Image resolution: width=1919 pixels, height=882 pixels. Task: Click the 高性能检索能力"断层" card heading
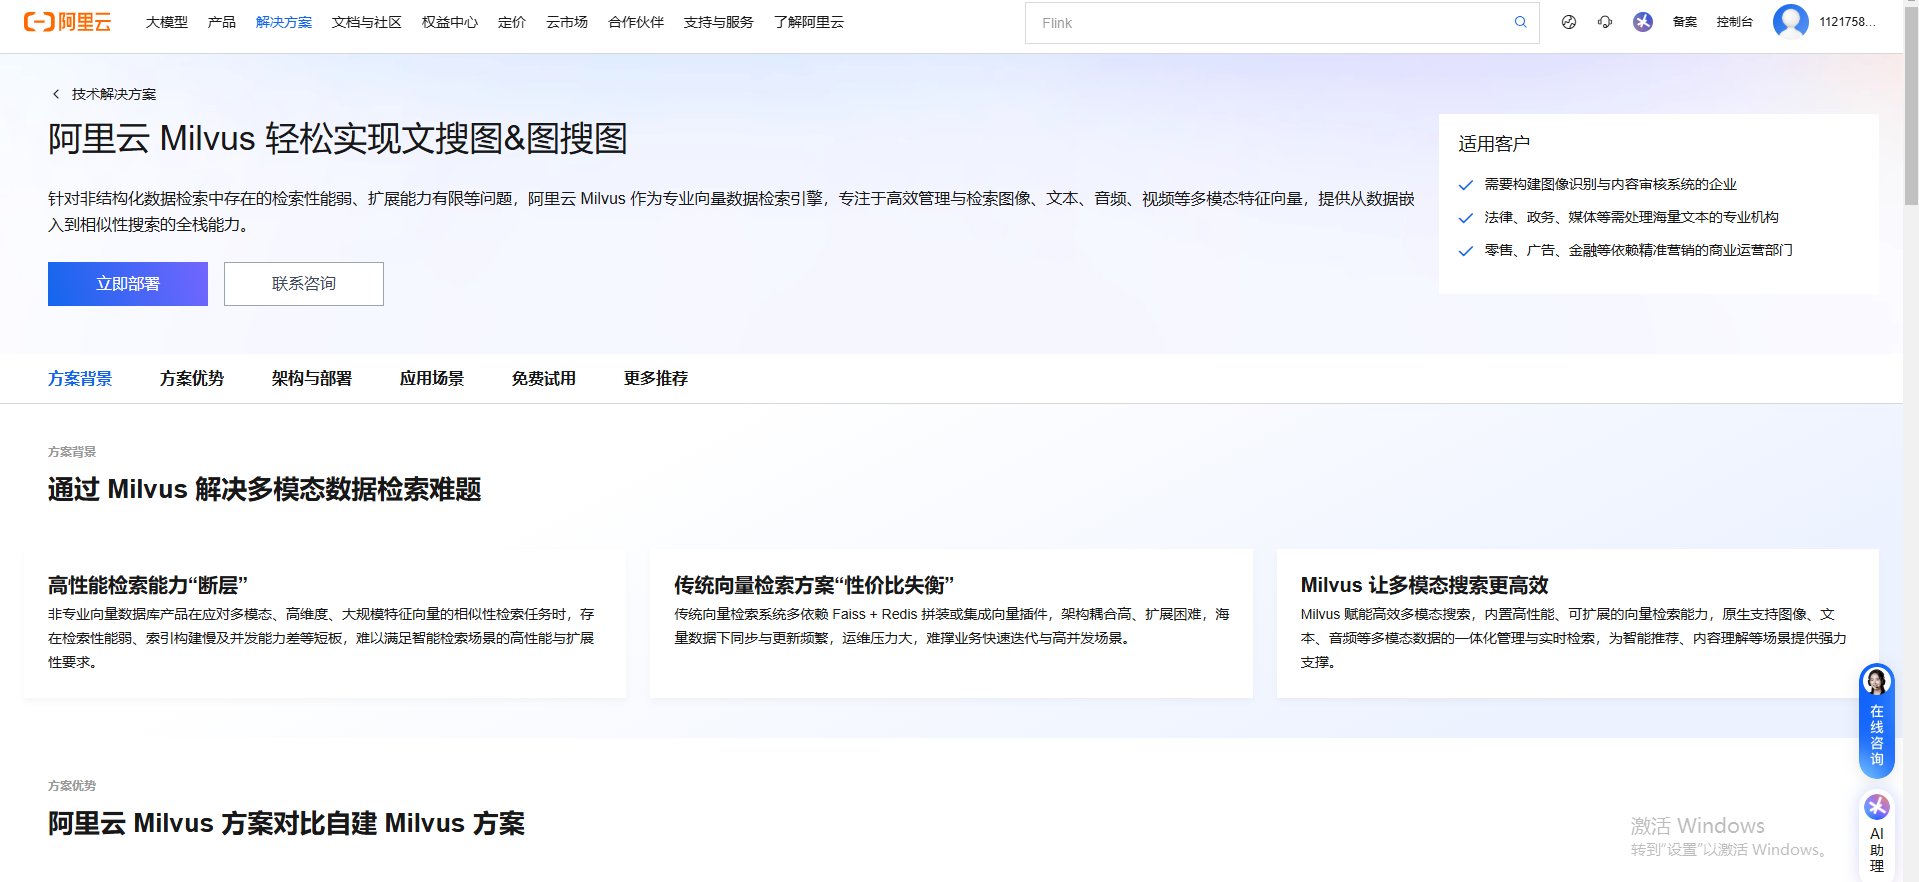click(148, 585)
